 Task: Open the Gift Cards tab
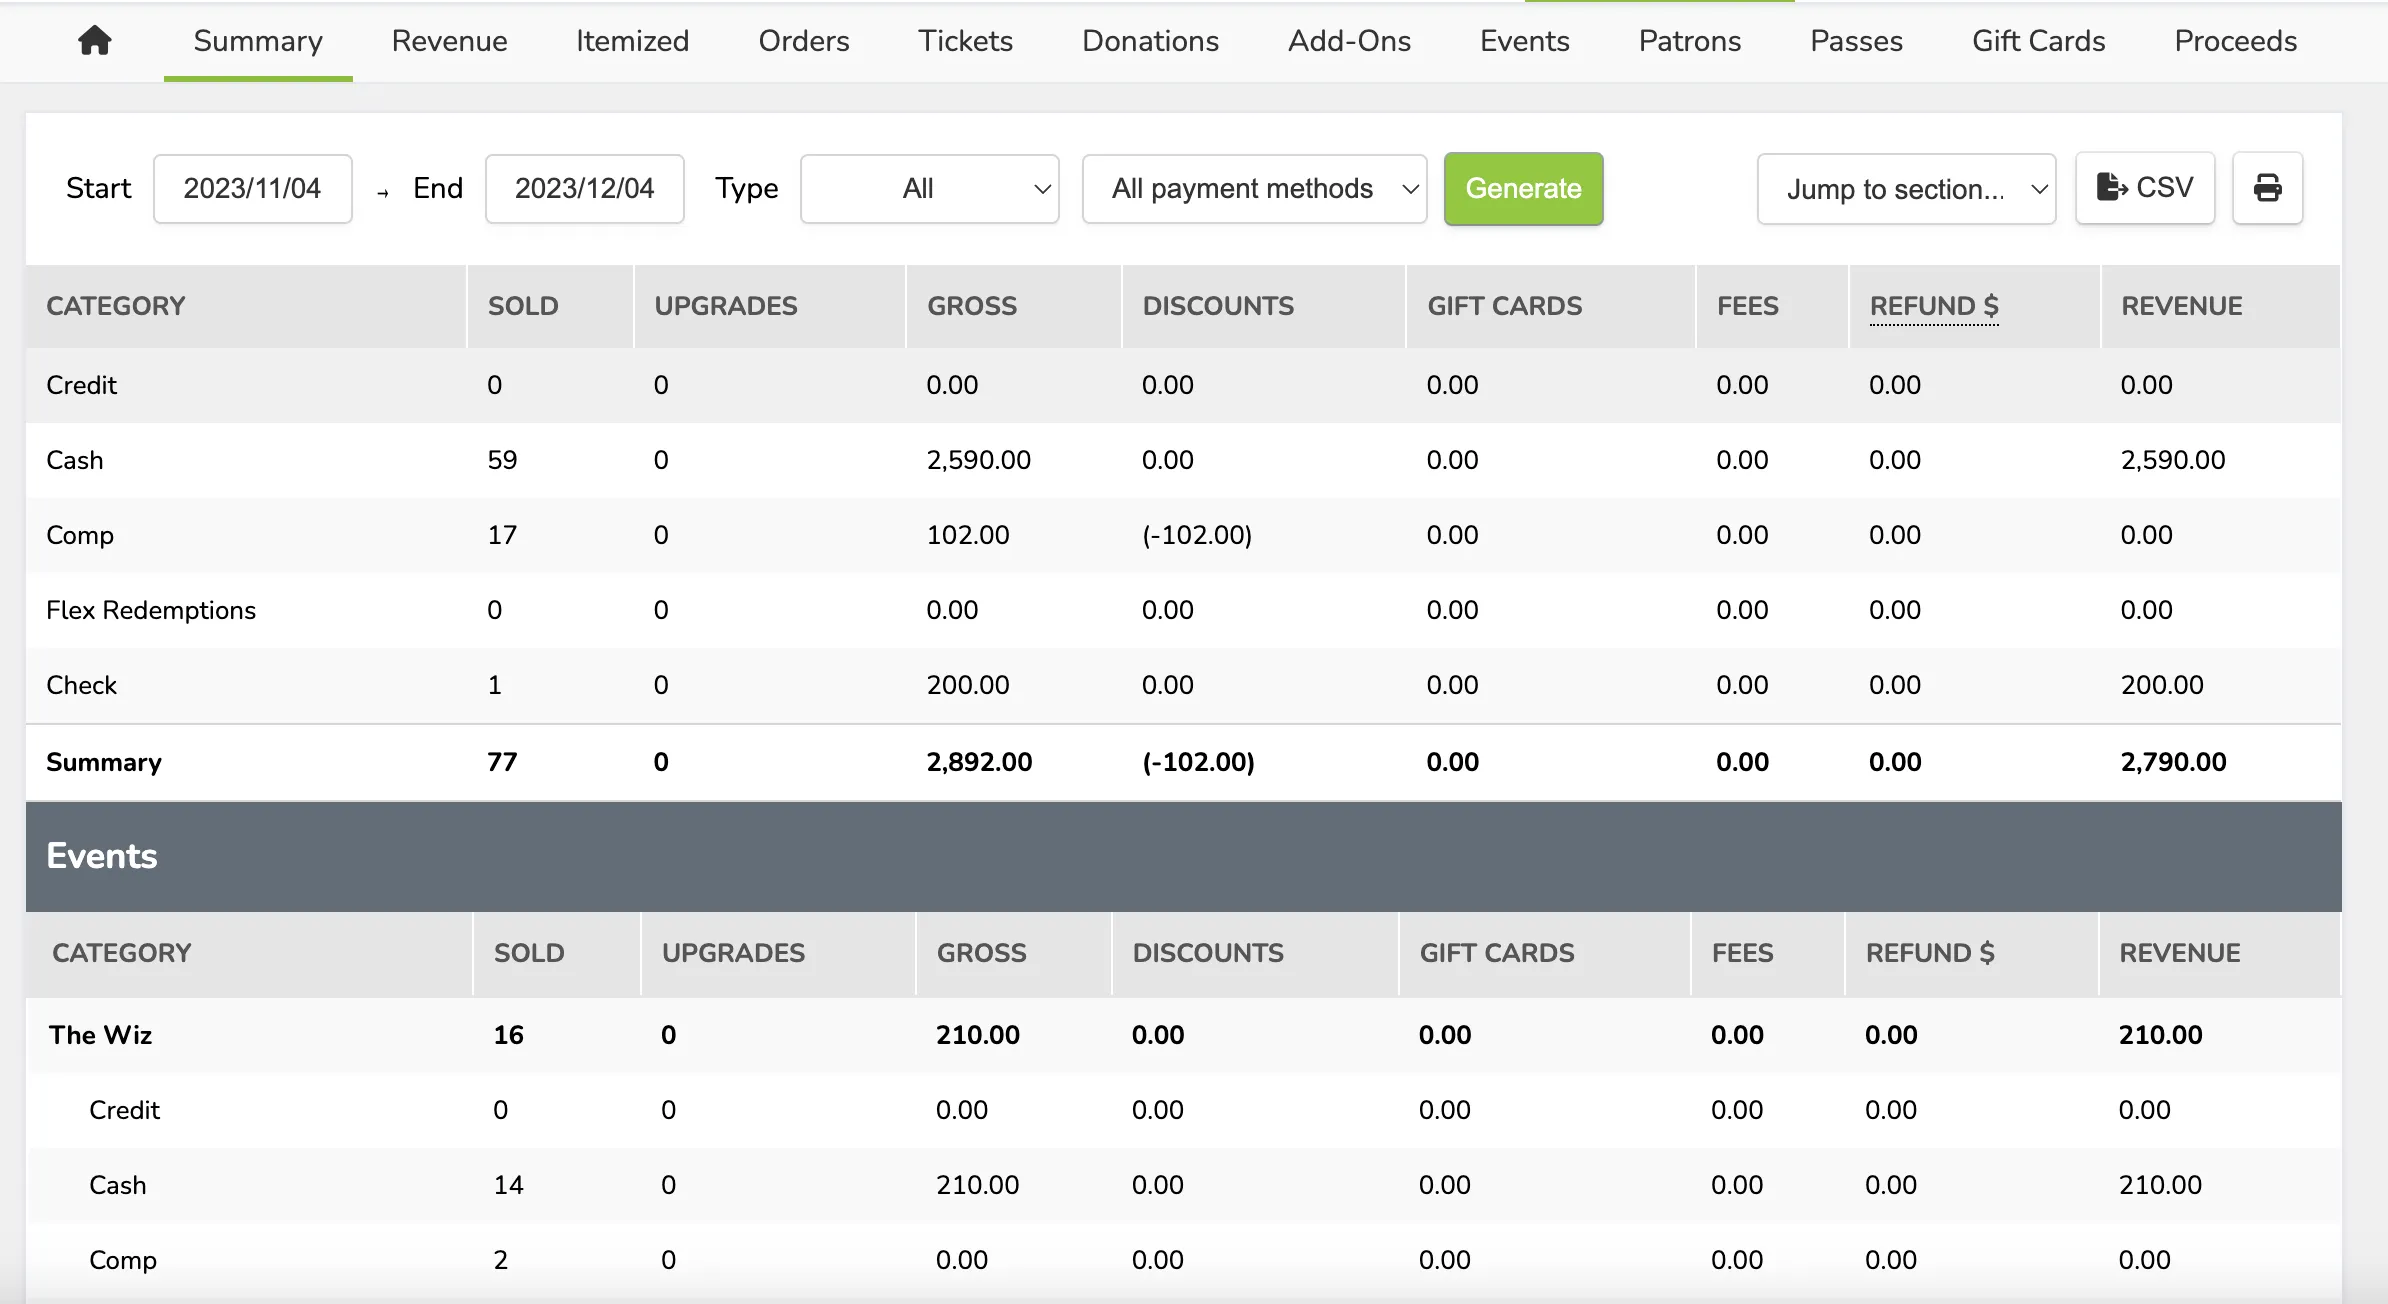(2038, 41)
